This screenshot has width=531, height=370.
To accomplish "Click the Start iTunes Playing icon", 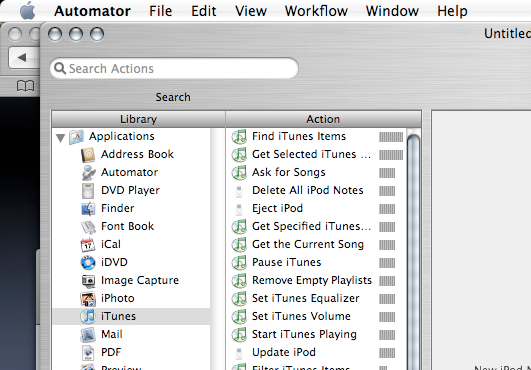I will click(x=239, y=334).
